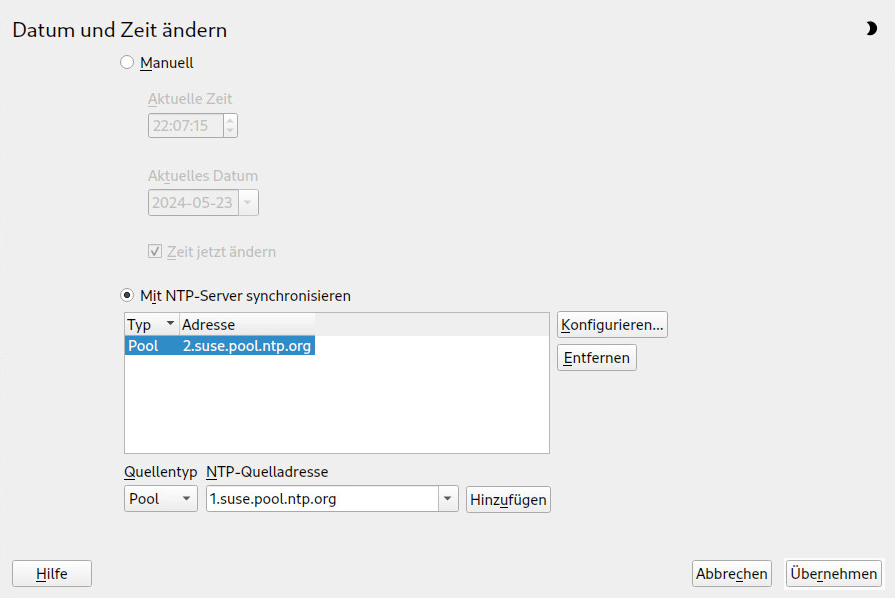Click the Aktuelles Datum date field
The image size is (895, 598).
193,203
